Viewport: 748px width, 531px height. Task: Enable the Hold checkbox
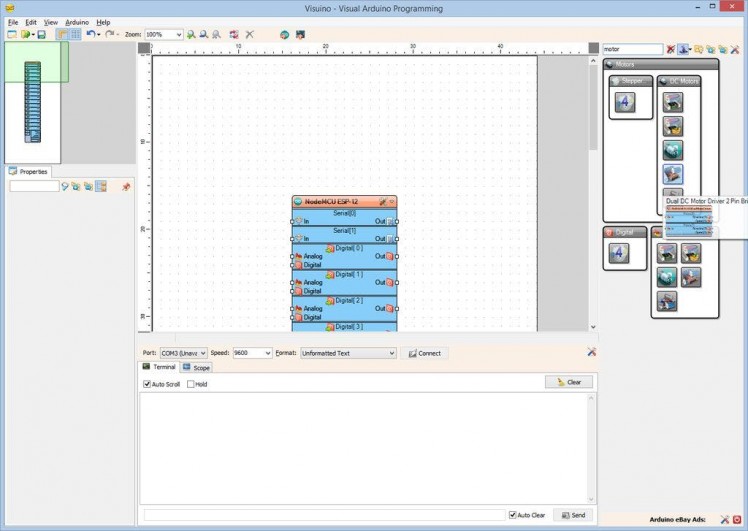191,384
